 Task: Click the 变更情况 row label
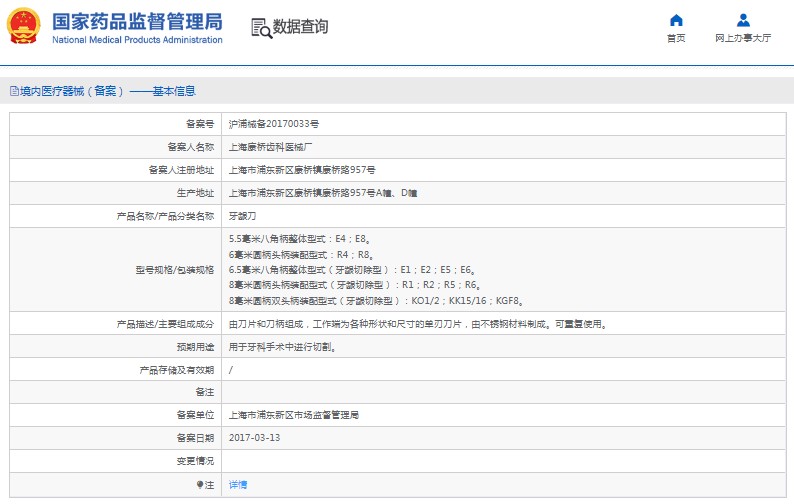tap(195, 461)
